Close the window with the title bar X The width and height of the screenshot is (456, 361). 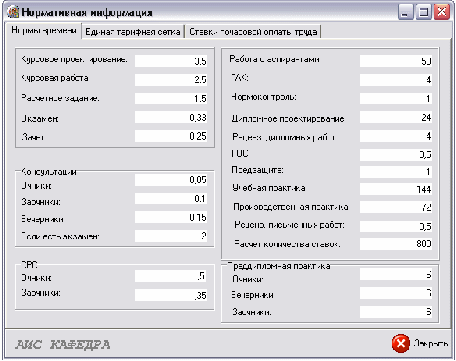point(442,13)
